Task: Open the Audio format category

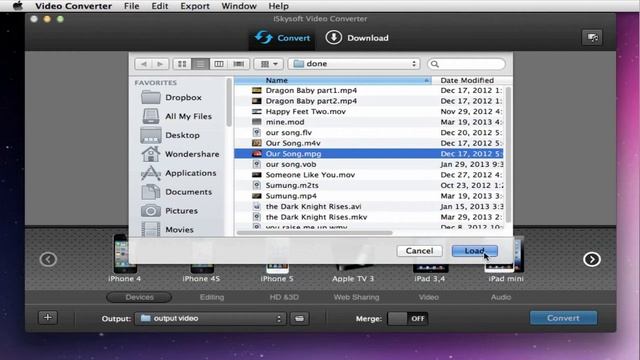Action: pyautogui.click(x=501, y=297)
